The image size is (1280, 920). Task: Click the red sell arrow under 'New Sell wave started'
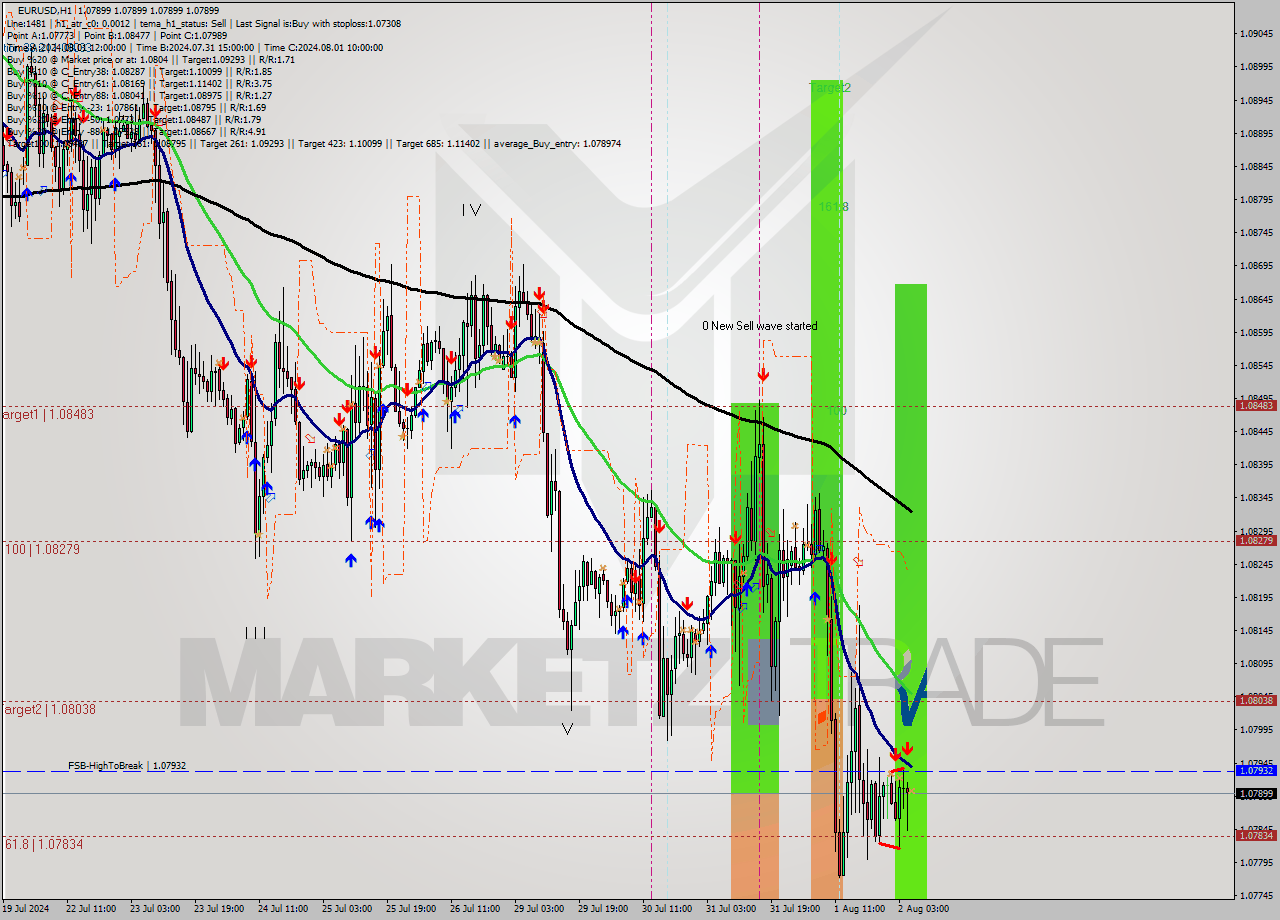click(x=763, y=374)
